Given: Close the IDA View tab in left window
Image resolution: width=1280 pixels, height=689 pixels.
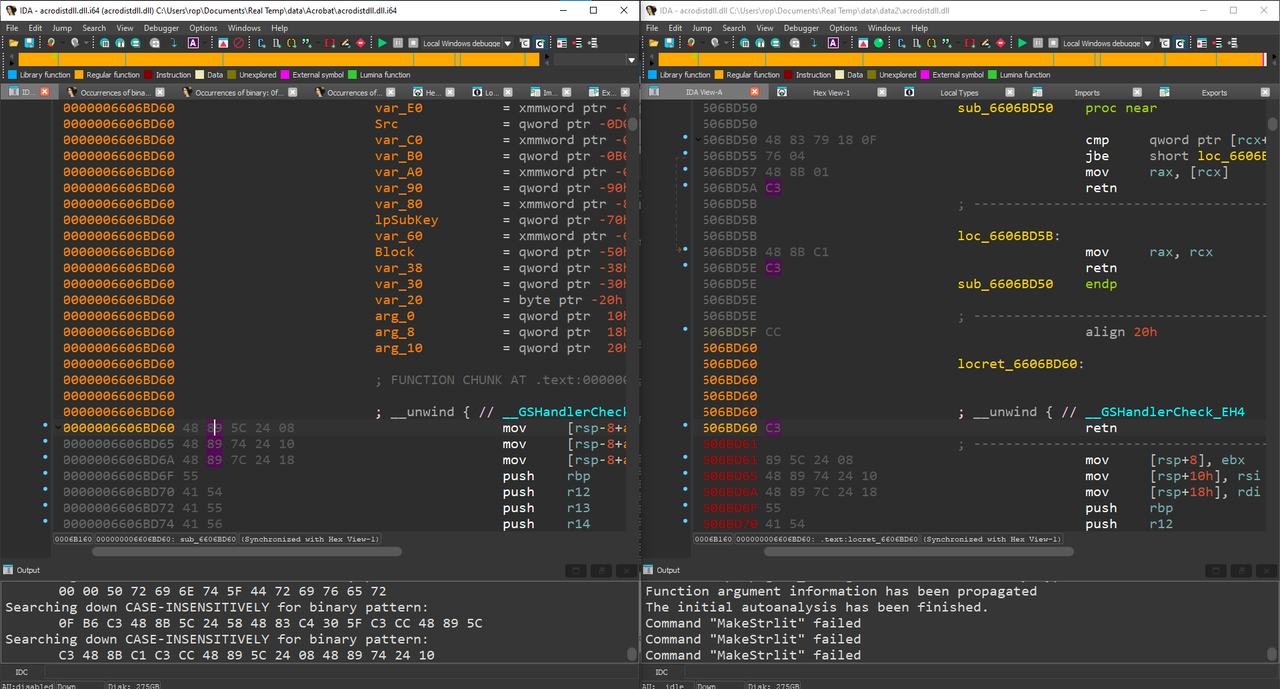Looking at the screenshot, I should point(44,92).
